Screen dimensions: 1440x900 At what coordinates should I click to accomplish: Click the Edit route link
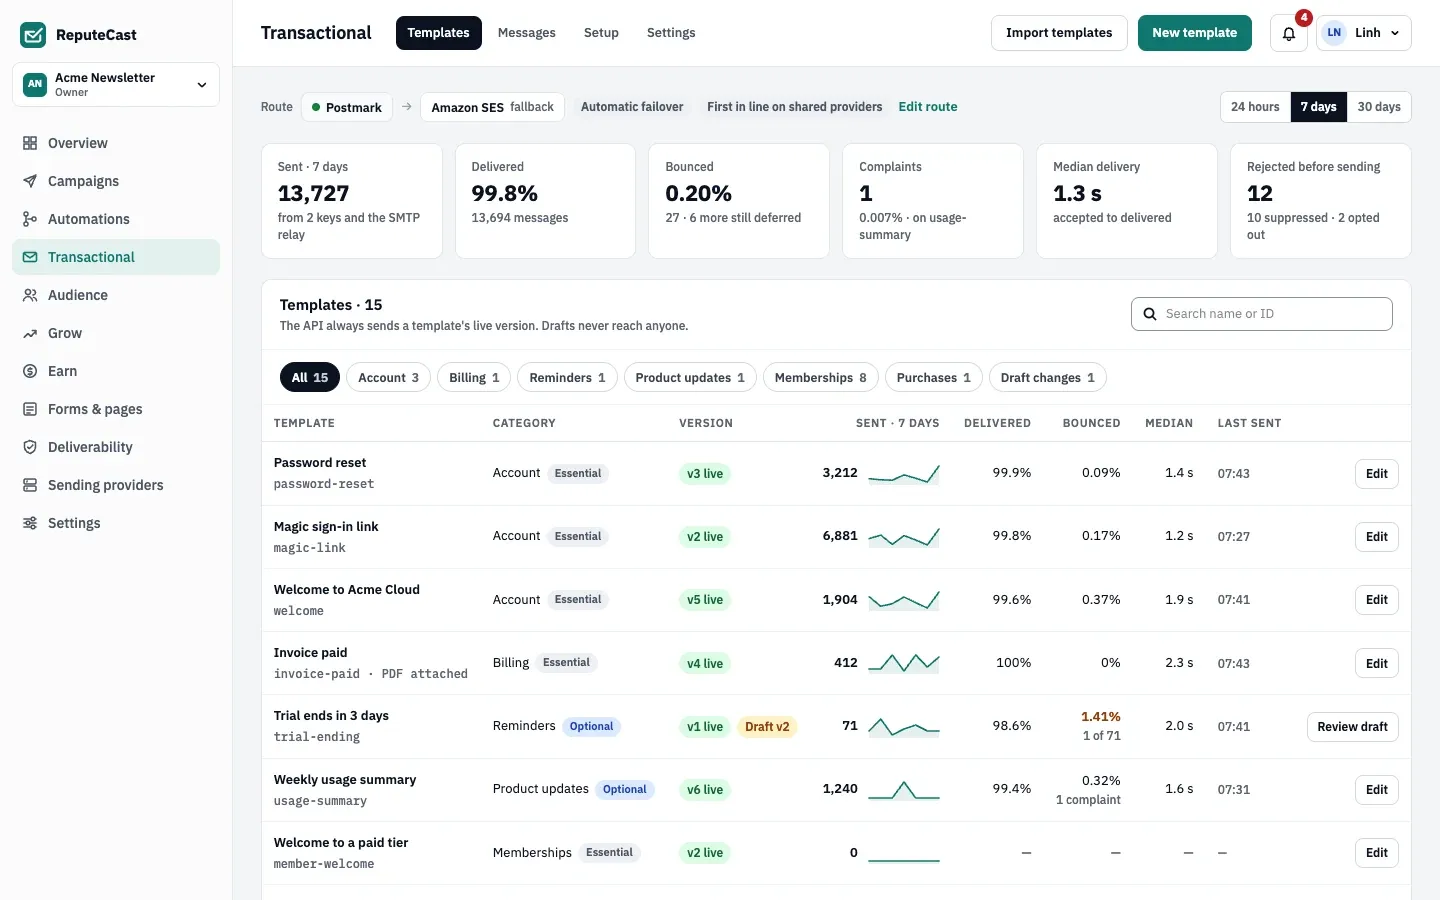[x=928, y=107]
